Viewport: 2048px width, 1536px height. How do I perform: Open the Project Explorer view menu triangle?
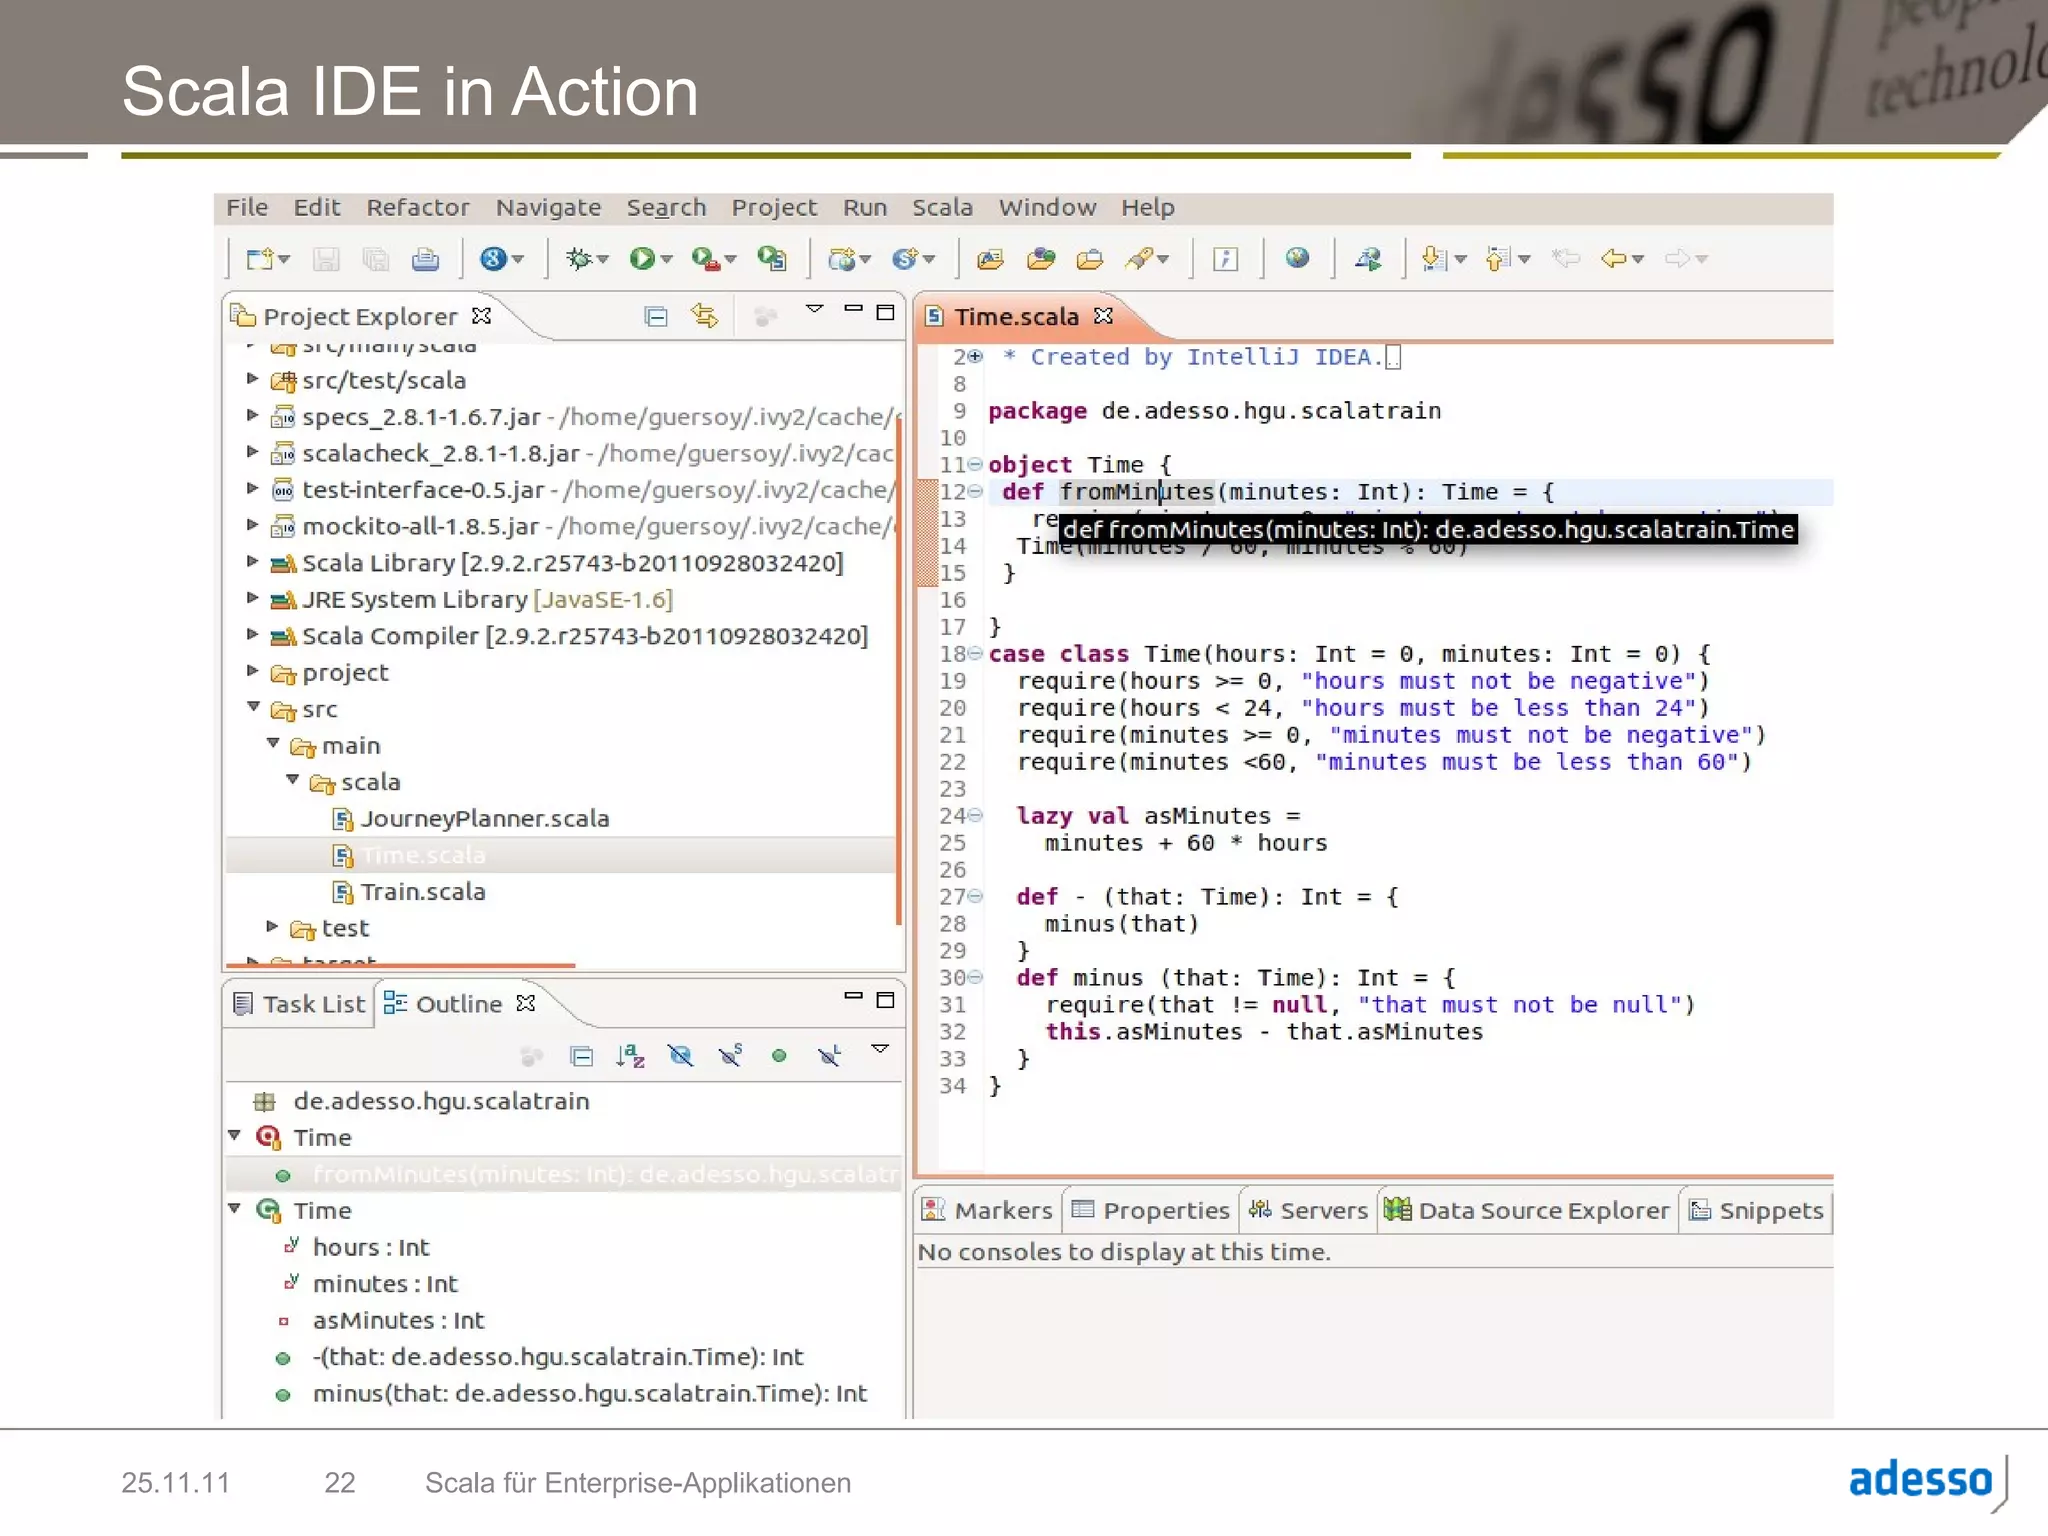click(x=815, y=310)
